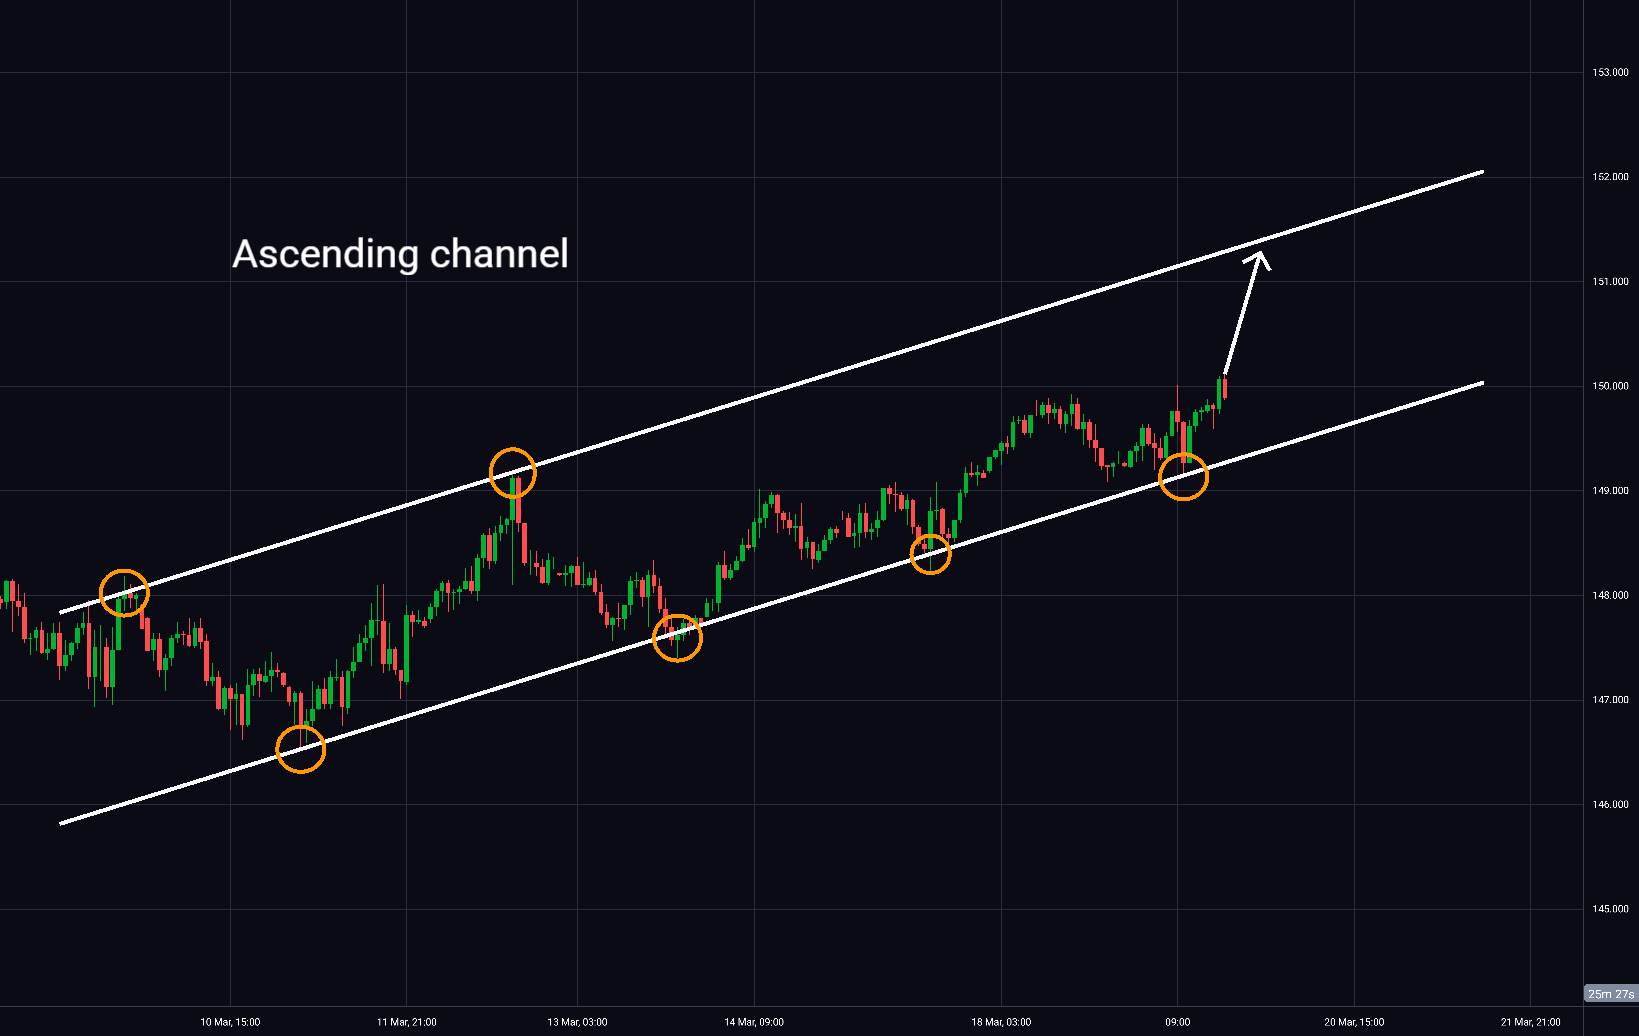Image resolution: width=1639 pixels, height=1036 pixels.
Task: Click the 14 Mar, 09:00 time label
Action: pyautogui.click(x=754, y=1022)
